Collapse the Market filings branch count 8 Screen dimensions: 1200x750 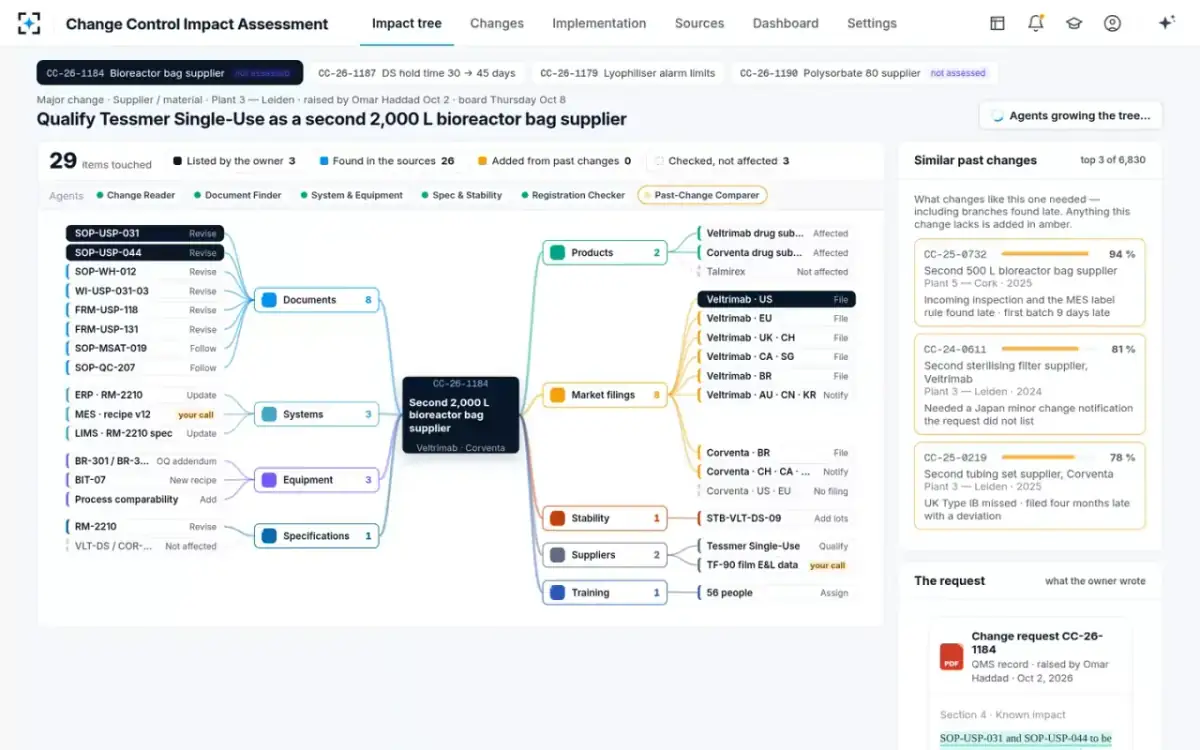[657, 395]
